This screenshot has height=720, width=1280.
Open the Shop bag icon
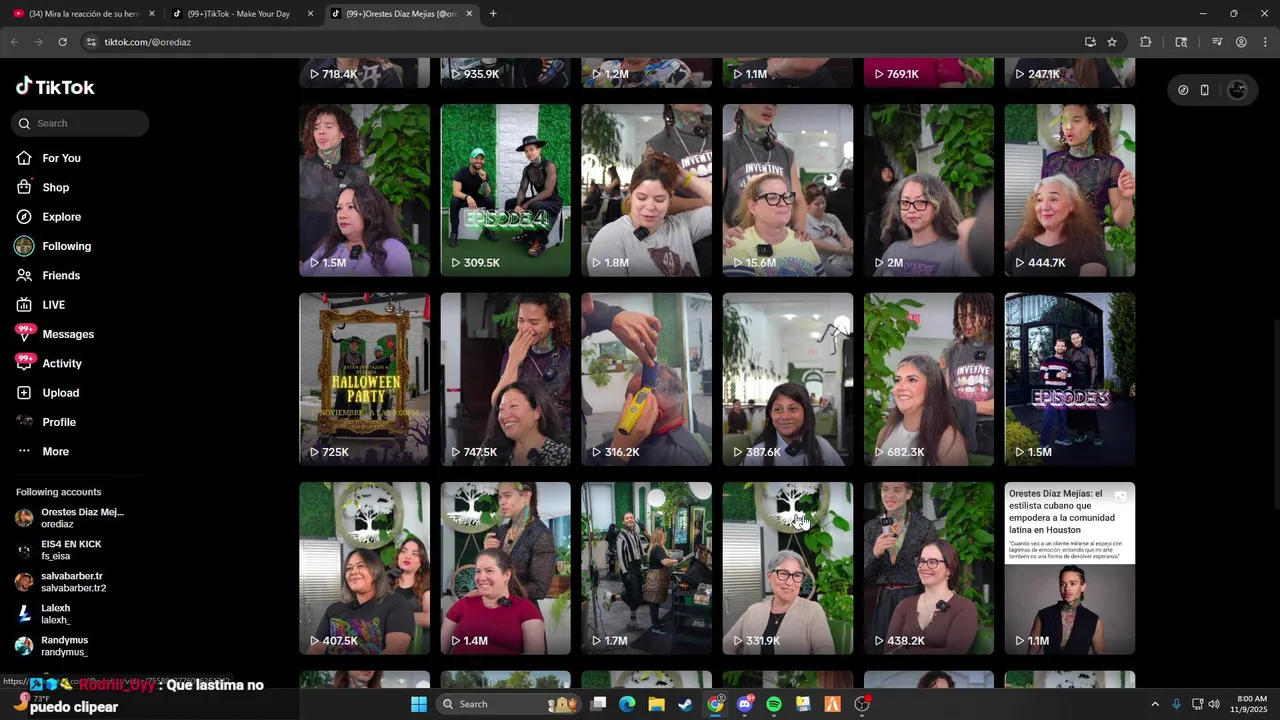(x=24, y=187)
